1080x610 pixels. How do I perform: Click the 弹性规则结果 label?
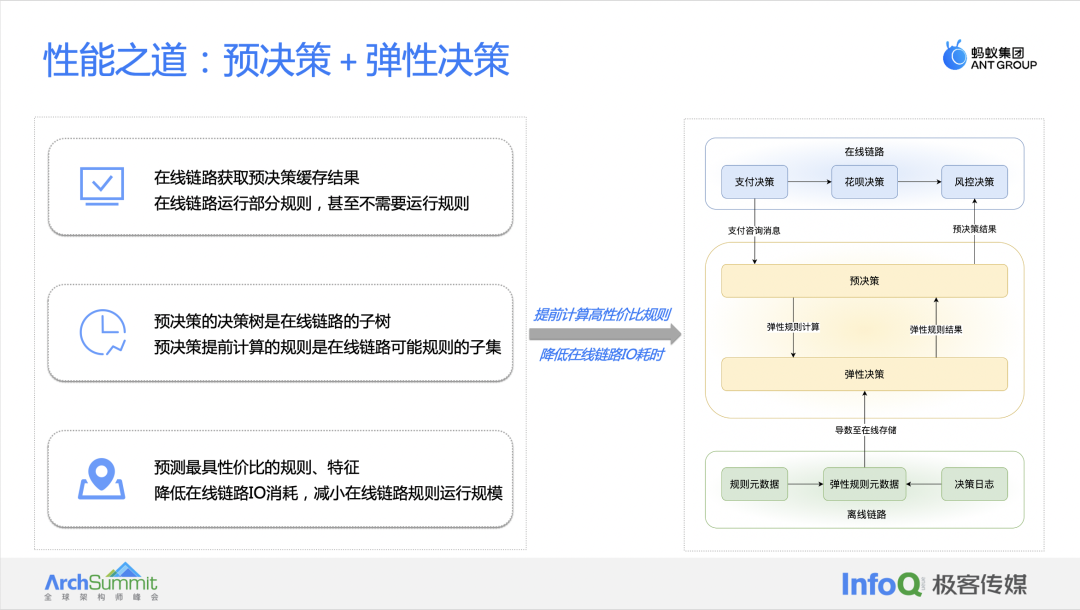click(x=936, y=330)
